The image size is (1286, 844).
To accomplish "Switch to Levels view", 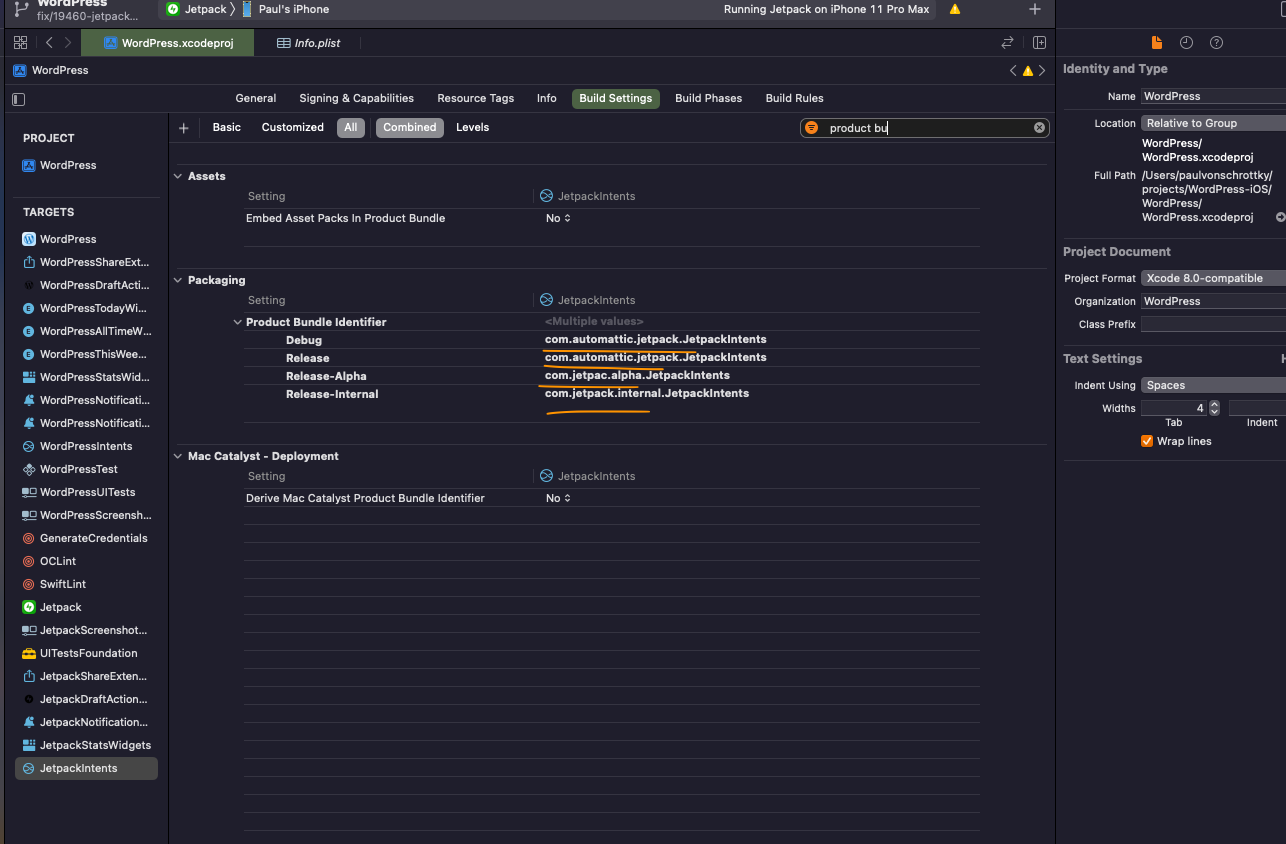I will [x=473, y=128].
